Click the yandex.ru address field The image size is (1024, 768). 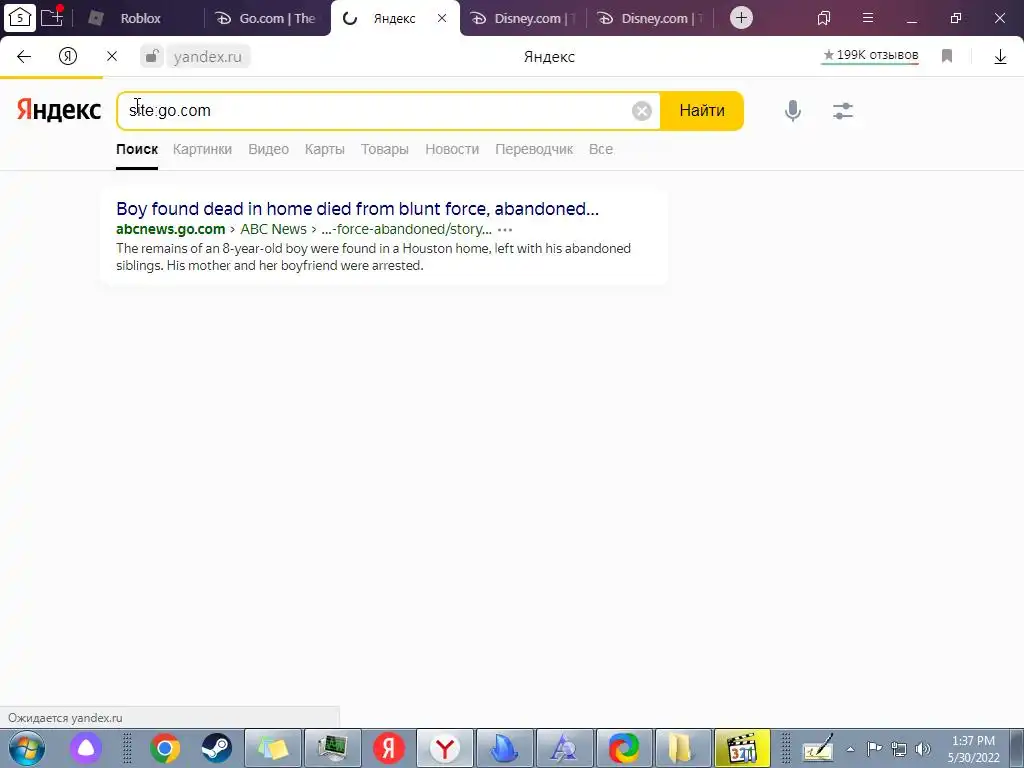coord(208,57)
